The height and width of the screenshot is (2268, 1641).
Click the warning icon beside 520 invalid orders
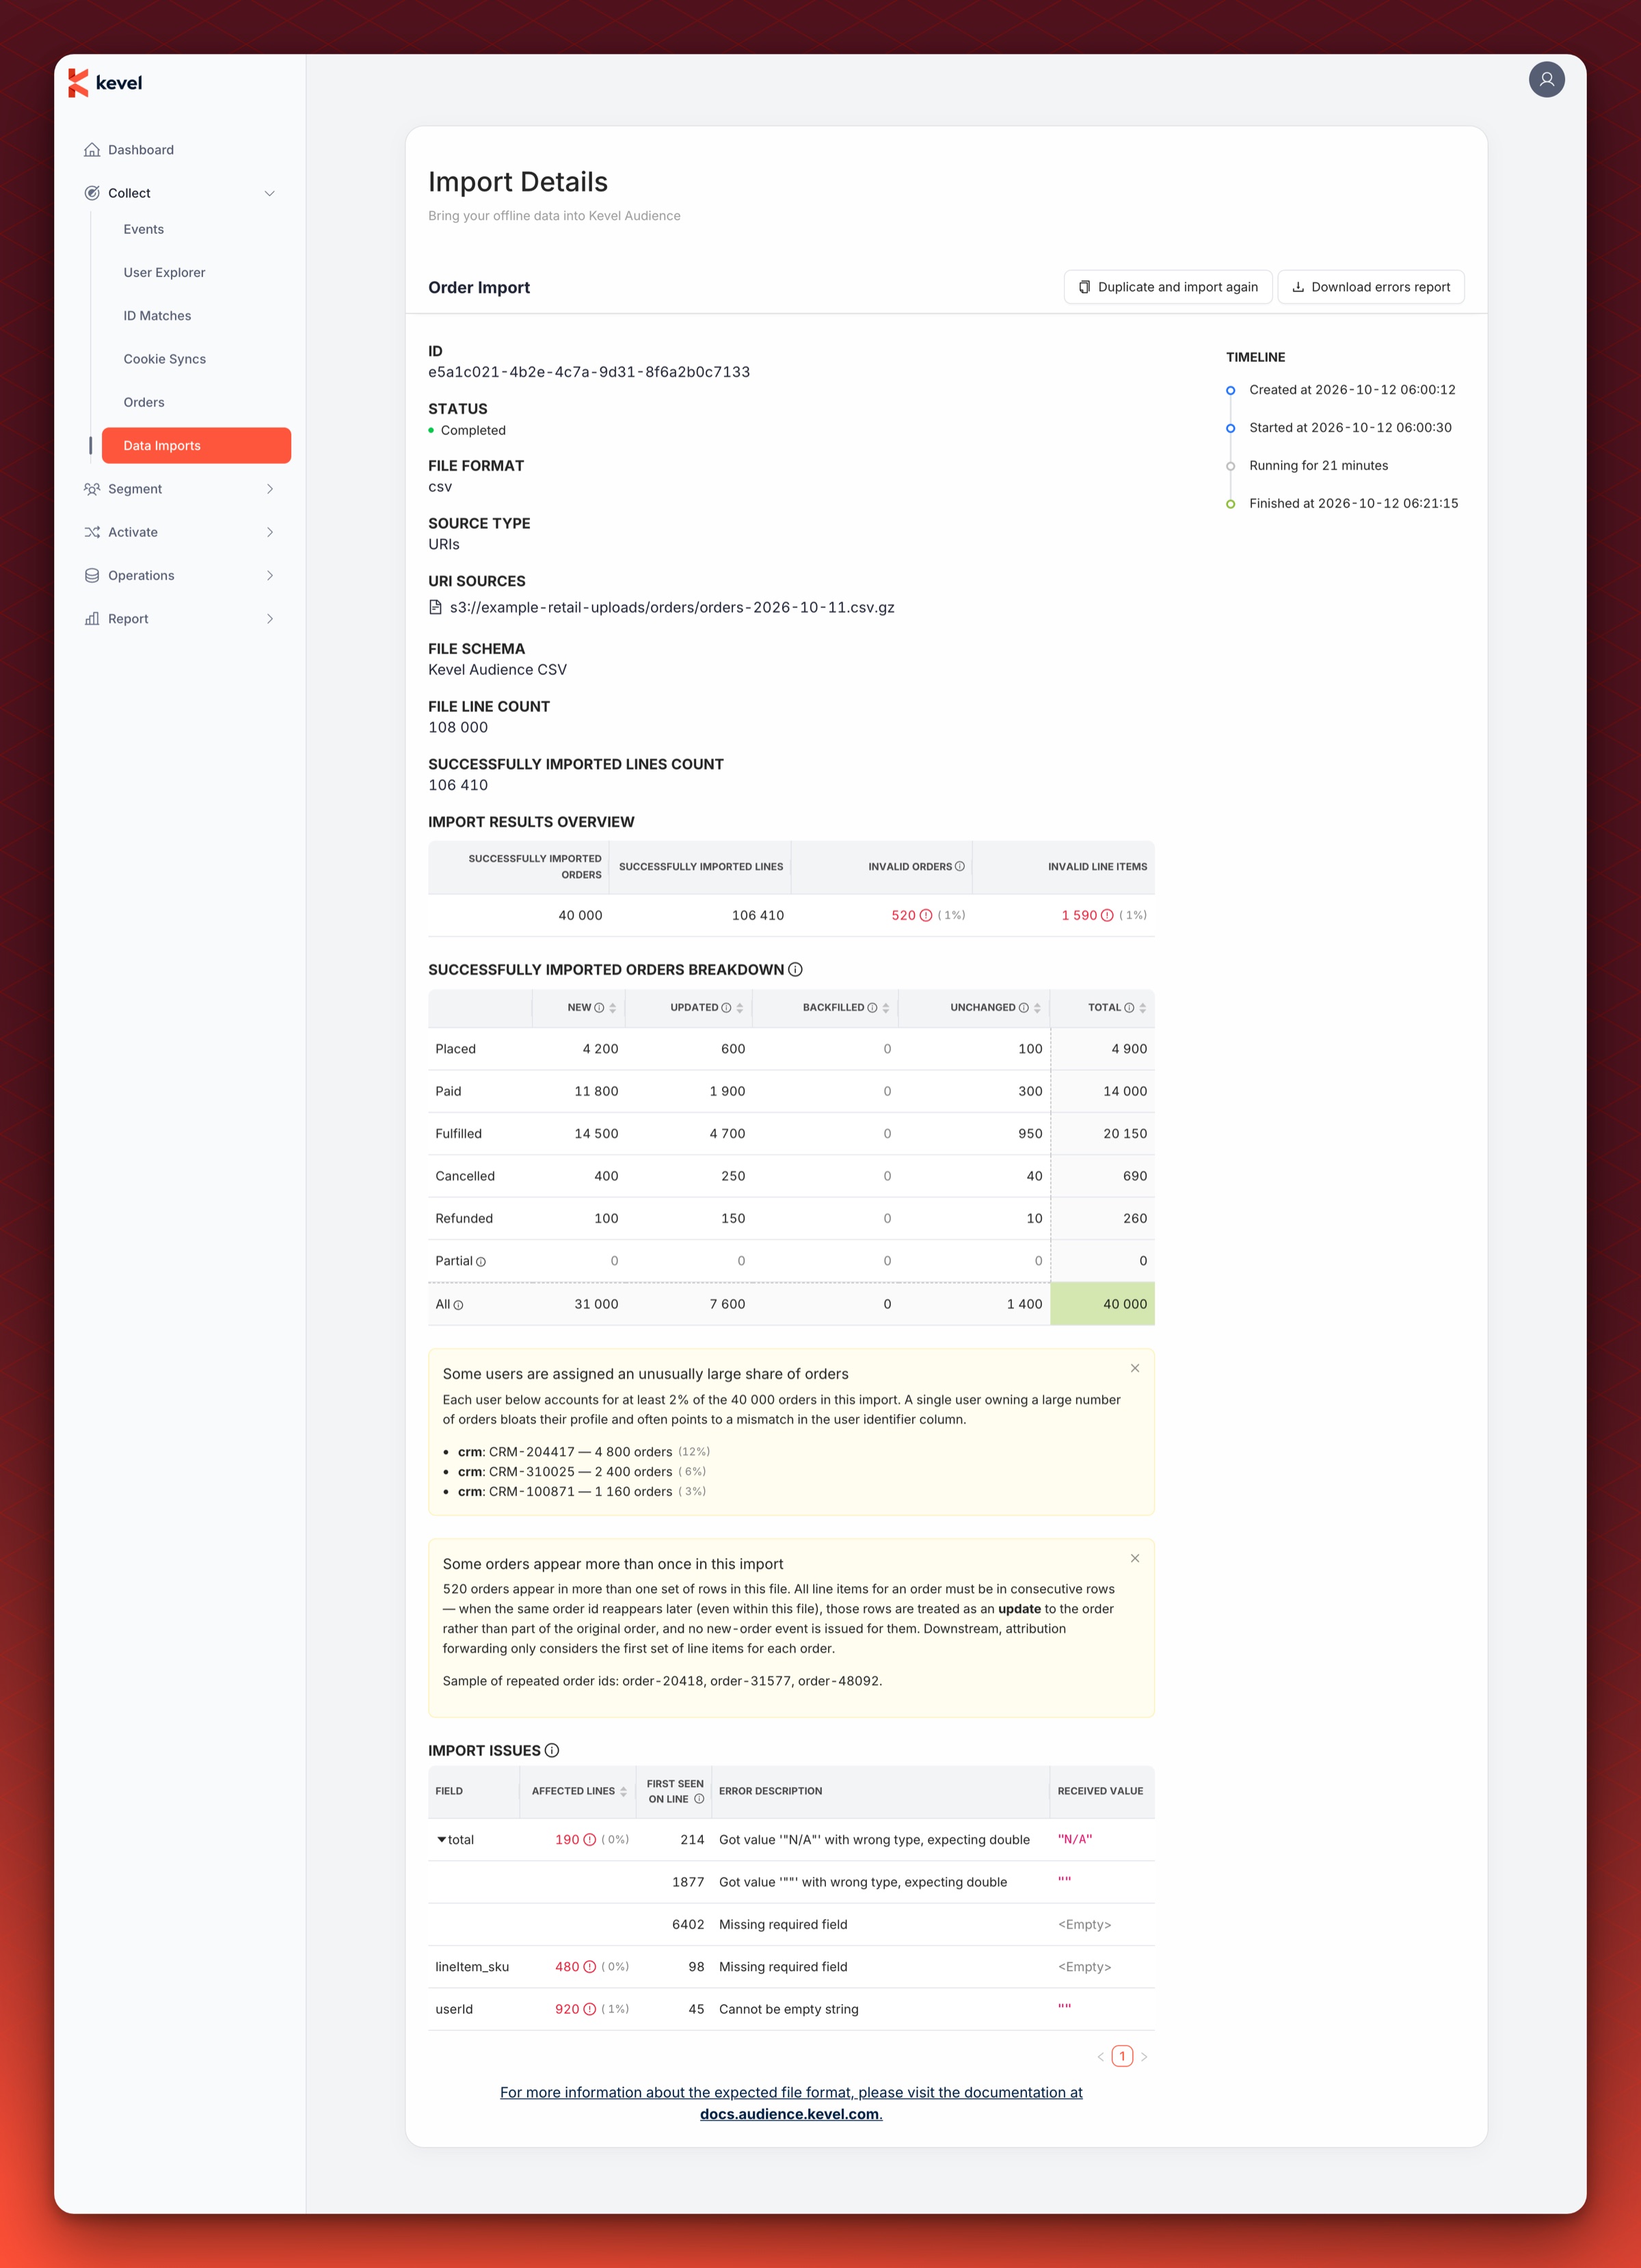(x=926, y=915)
